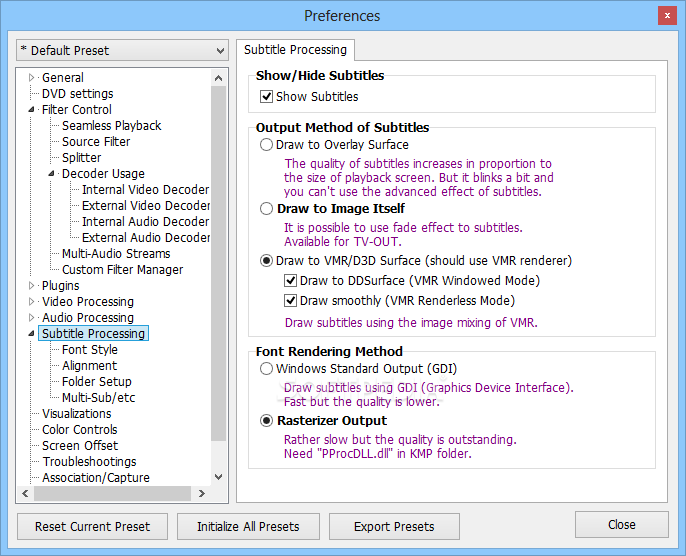686x556 pixels.
Task: Select Decoder Usage tree item label
Action: (x=103, y=174)
